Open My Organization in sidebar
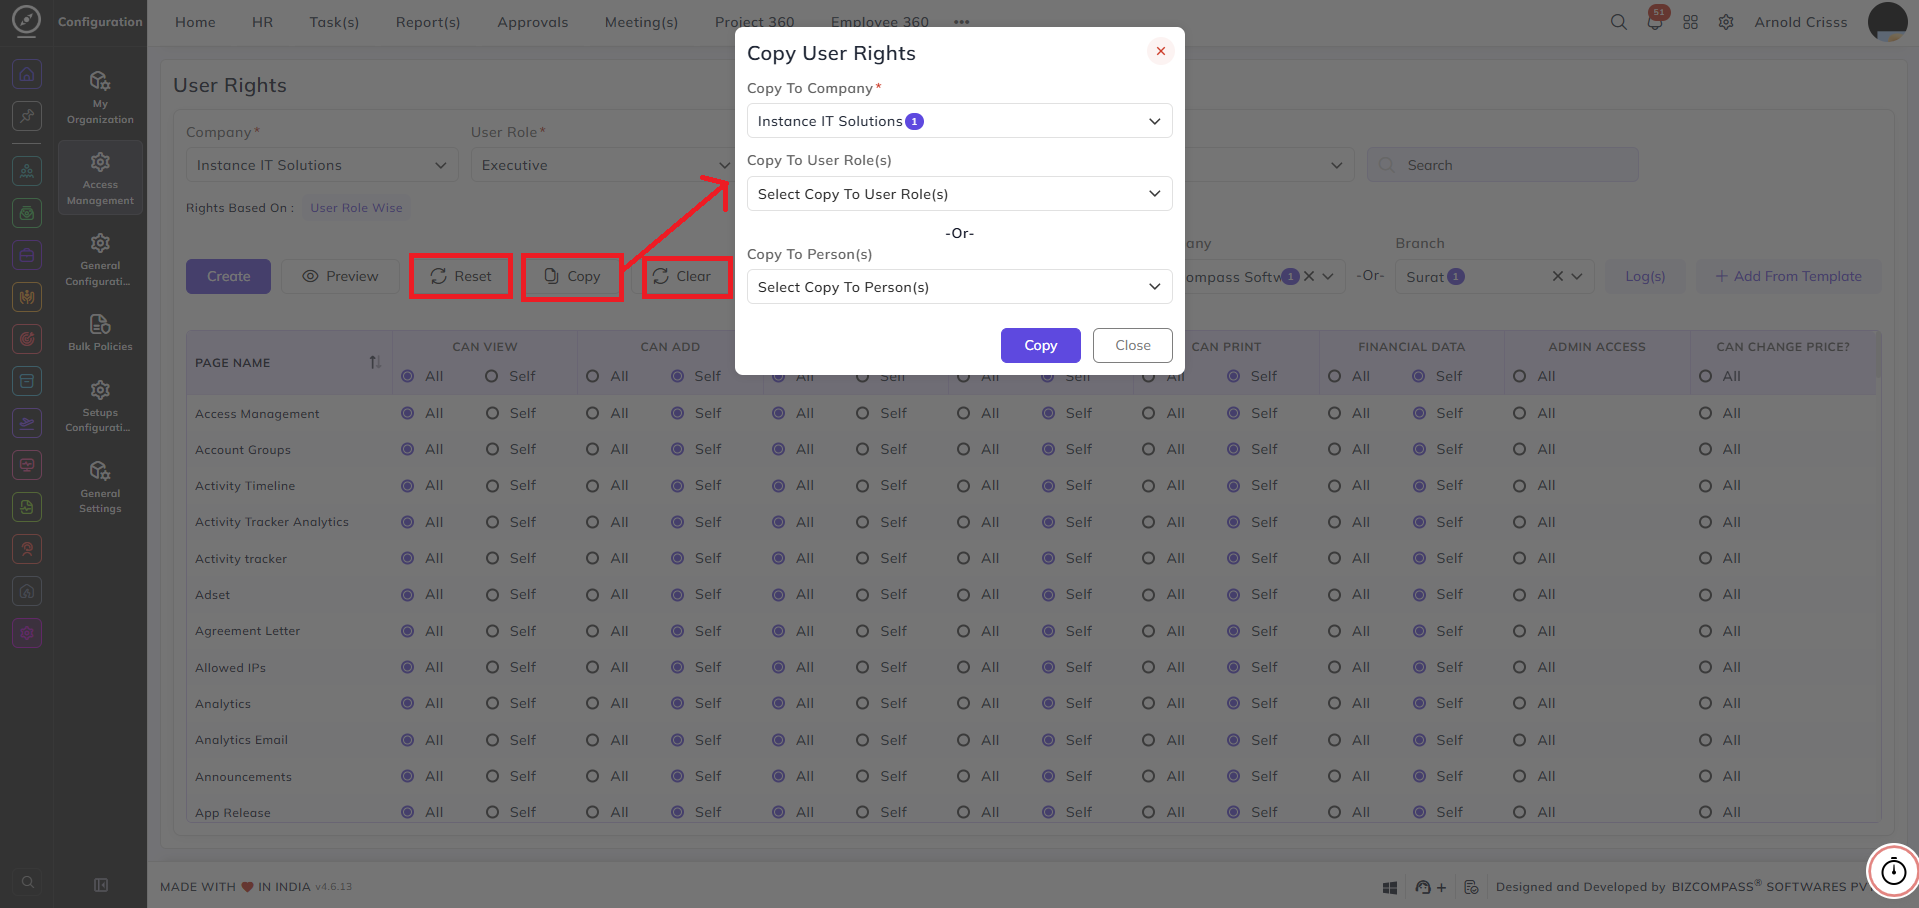This screenshot has width=1919, height=908. pyautogui.click(x=100, y=97)
